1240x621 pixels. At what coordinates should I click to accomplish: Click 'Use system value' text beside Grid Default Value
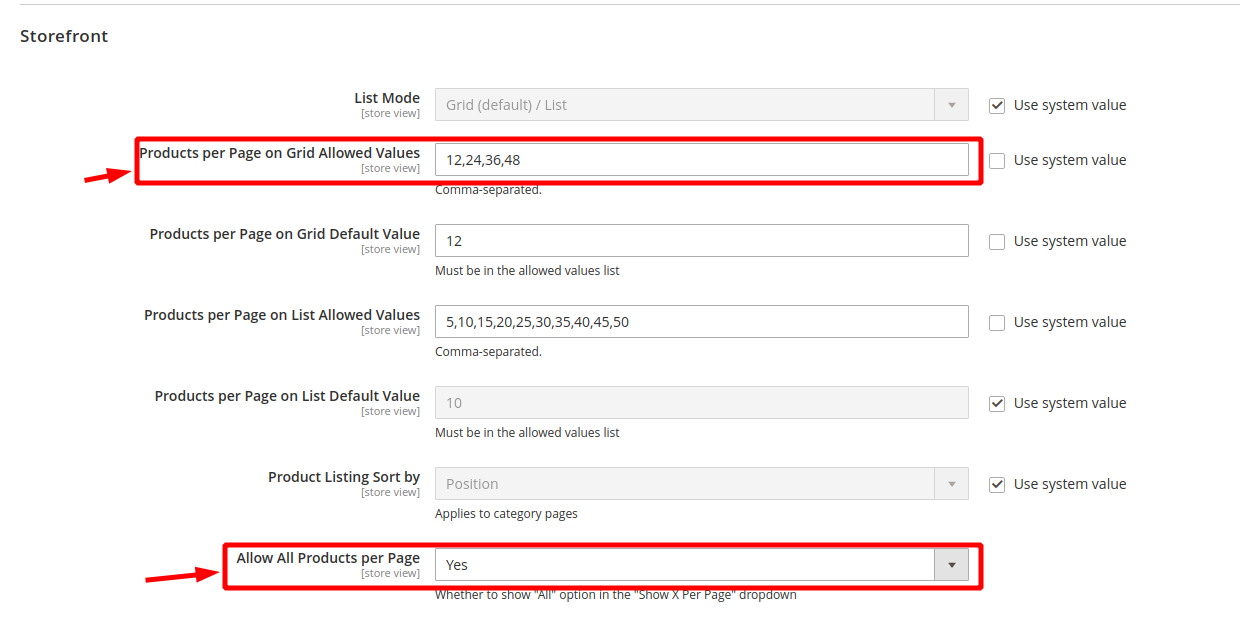pyautogui.click(x=1070, y=241)
